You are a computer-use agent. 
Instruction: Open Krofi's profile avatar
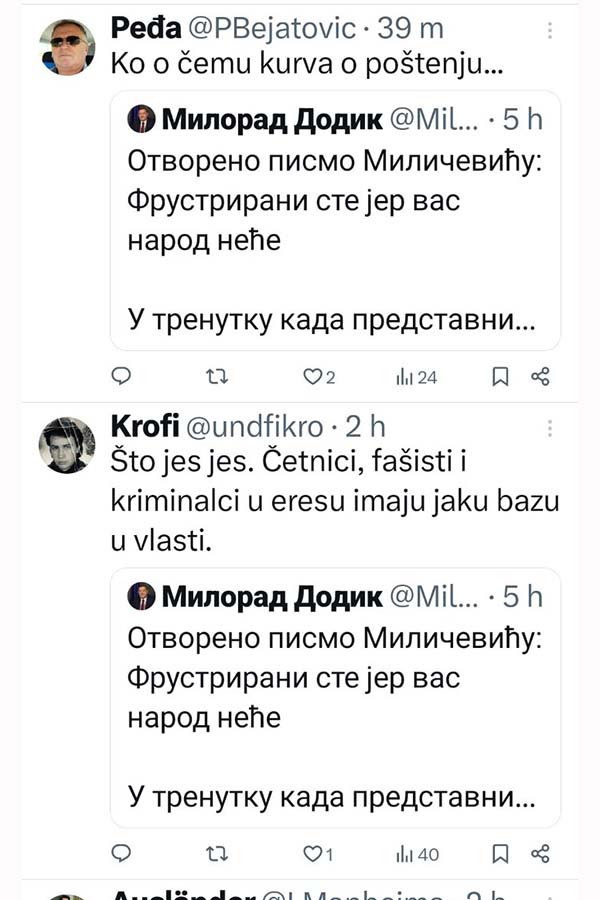pos(67,445)
